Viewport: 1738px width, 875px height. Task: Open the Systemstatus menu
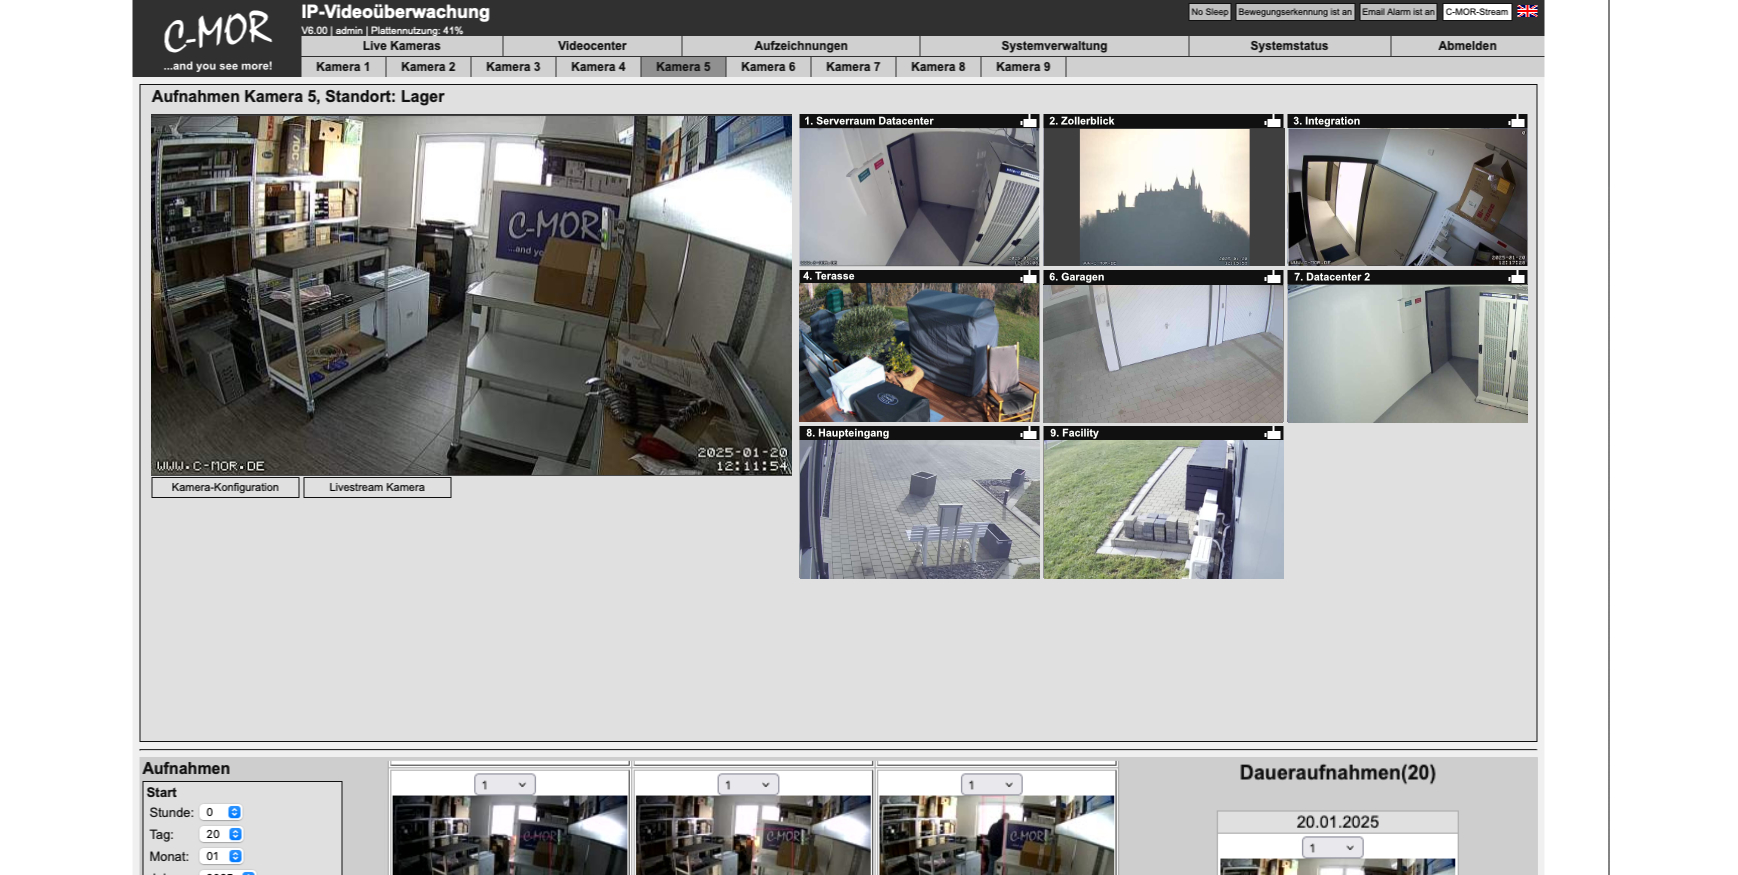tap(1289, 46)
